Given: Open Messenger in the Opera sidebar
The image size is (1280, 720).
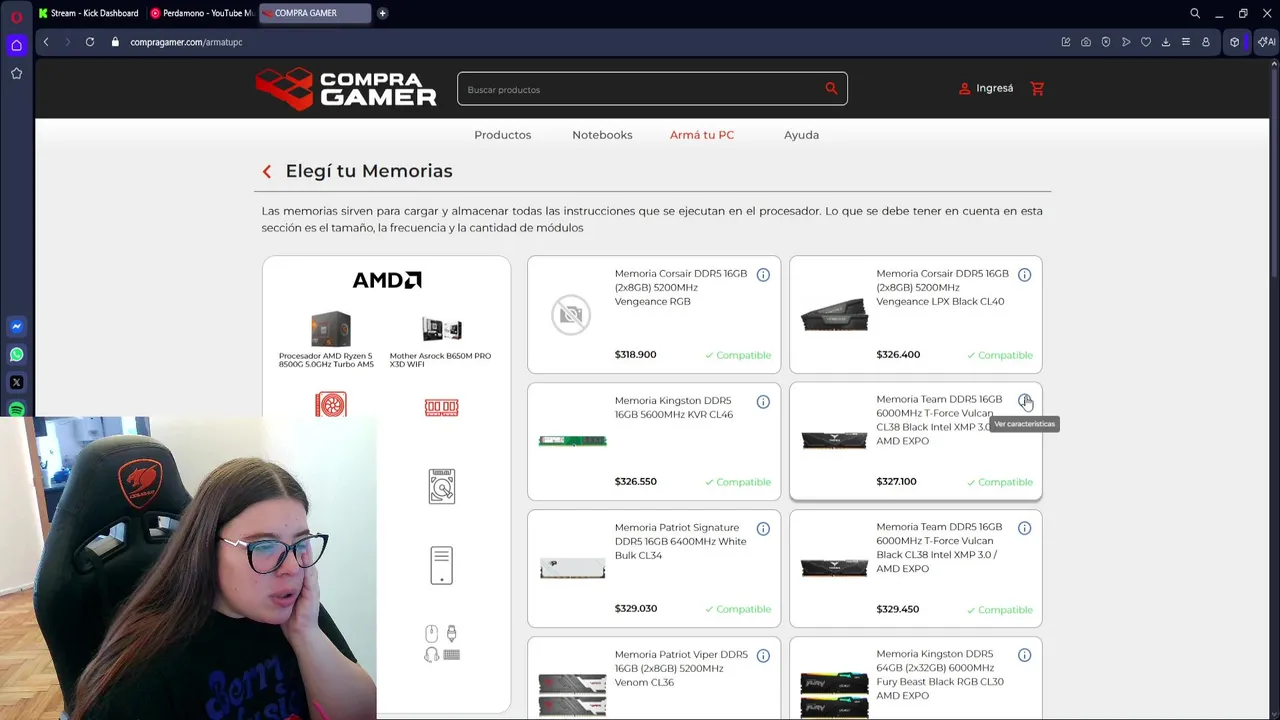Looking at the screenshot, I should tap(16, 326).
